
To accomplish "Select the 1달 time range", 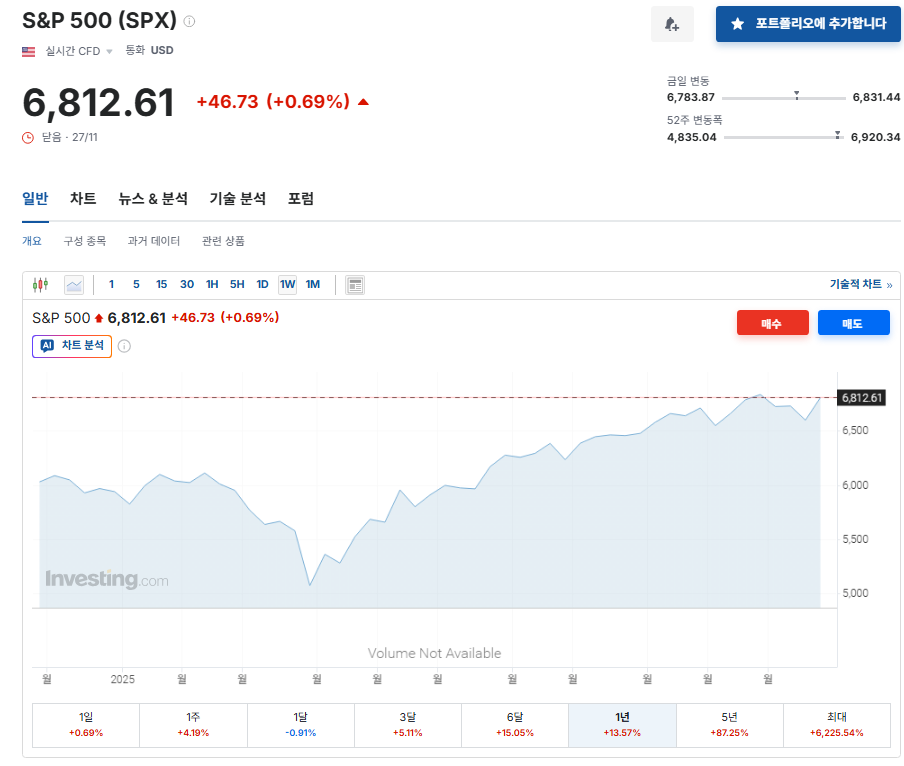I will (300, 725).
